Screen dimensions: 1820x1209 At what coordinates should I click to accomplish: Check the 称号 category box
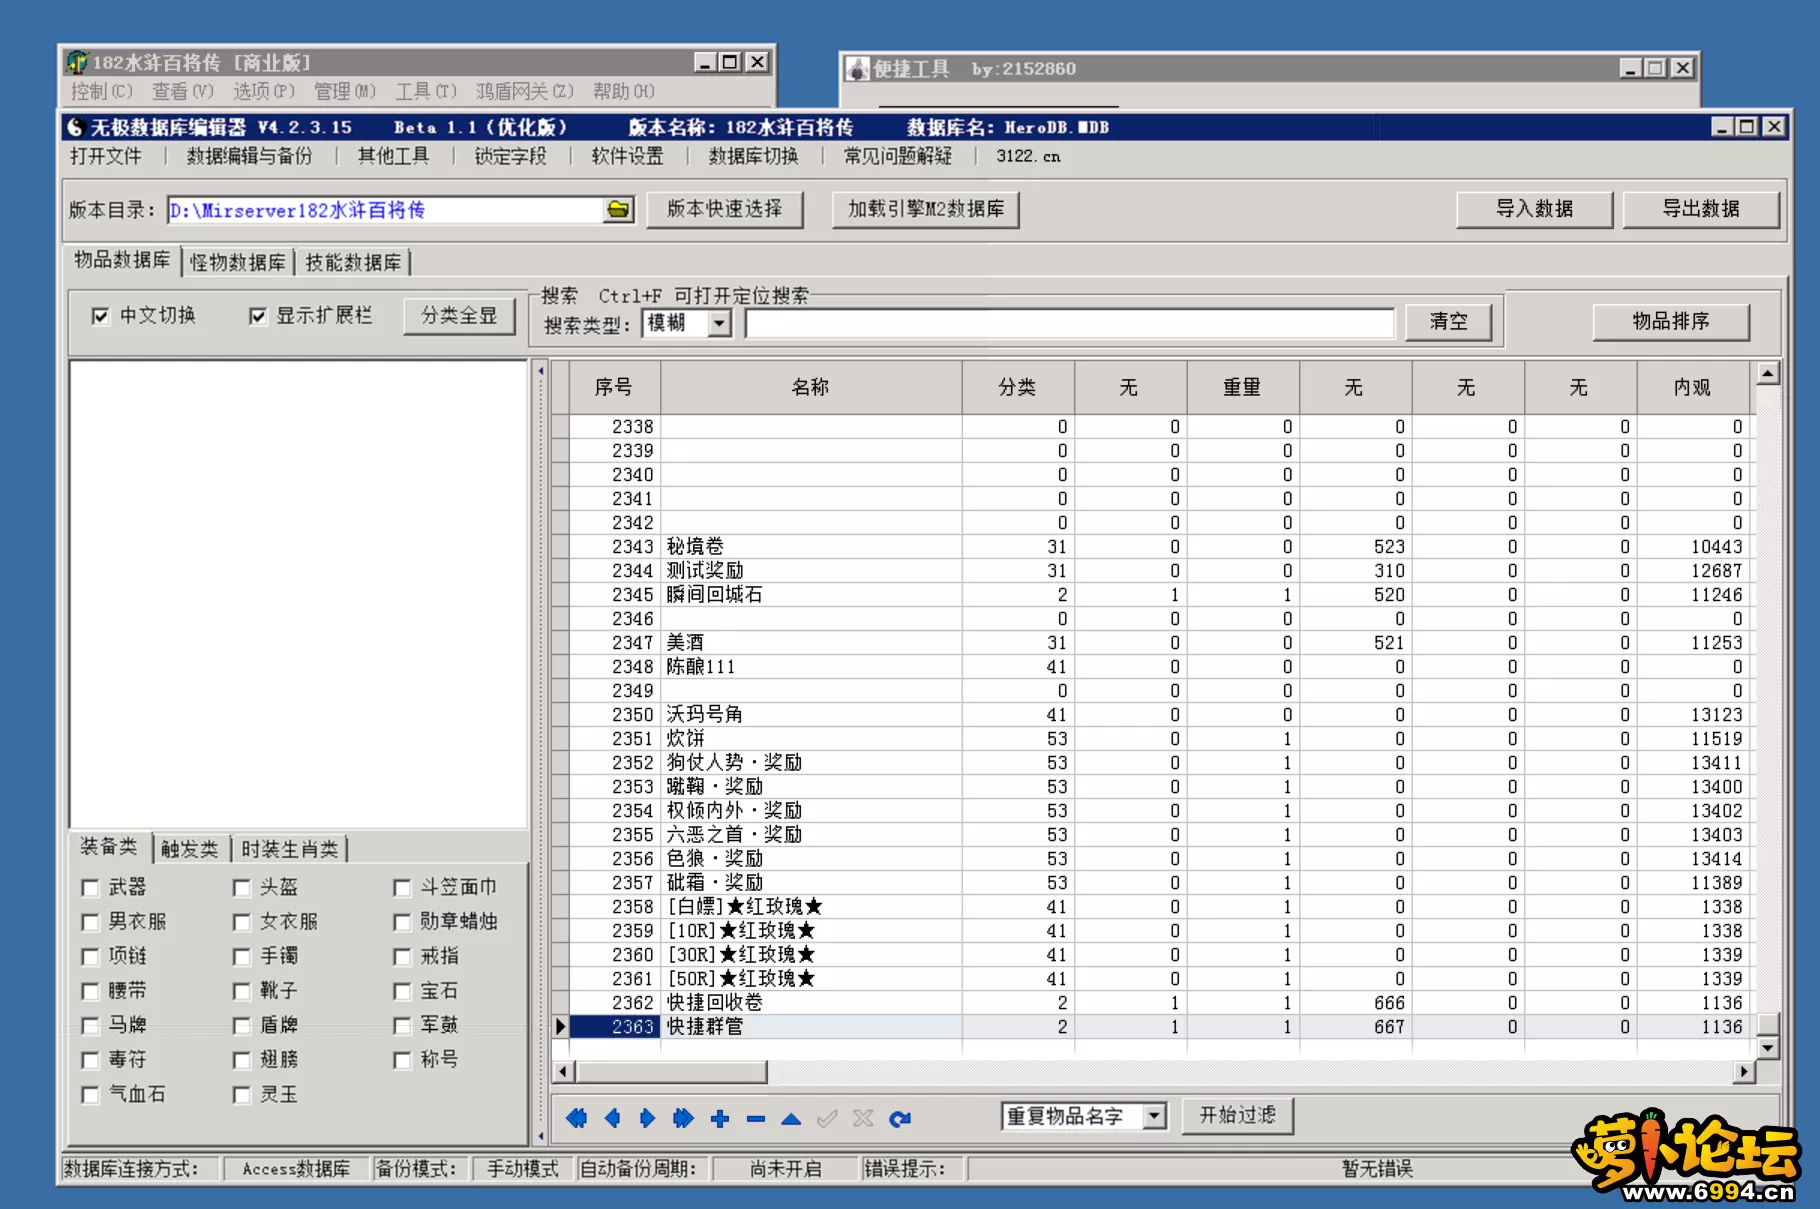[x=402, y=1060]
